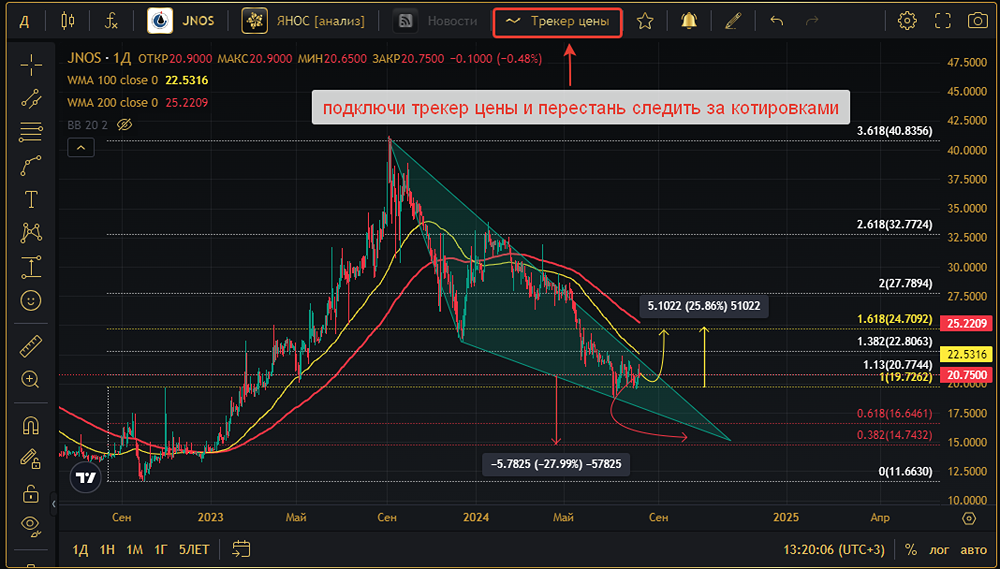The image size is (1000, 569).
Task: Click the 22.5316 price label on the axis
Action: pyautogui.click(x=967, y=353)
